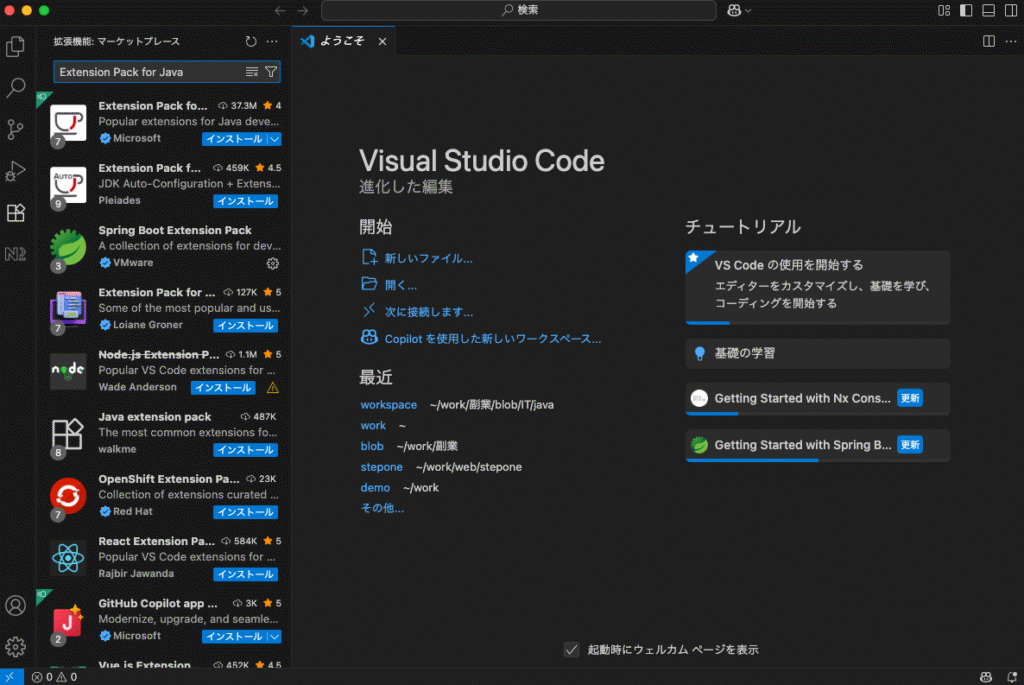Install the Loiane Groner extension pack
The image size is (1024, 685).
(x=246, y=326)
